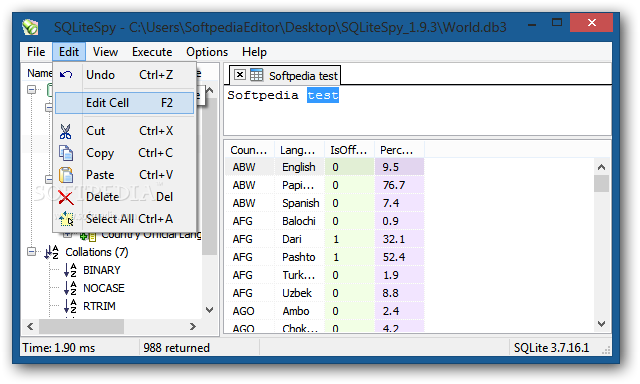The height and width of the screenshot is (384, 640).
Task: Click the red X Delete icon
Action: [66, 198]
